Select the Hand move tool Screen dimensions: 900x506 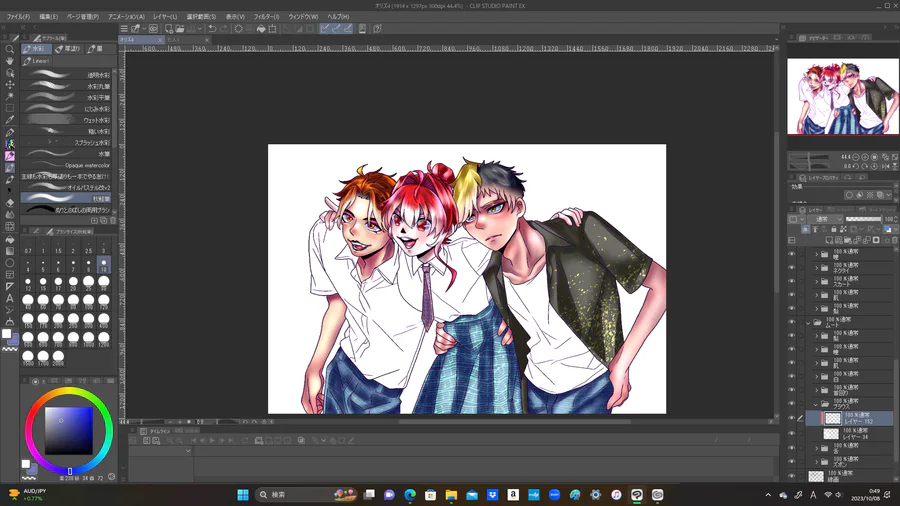coord(10,61)
